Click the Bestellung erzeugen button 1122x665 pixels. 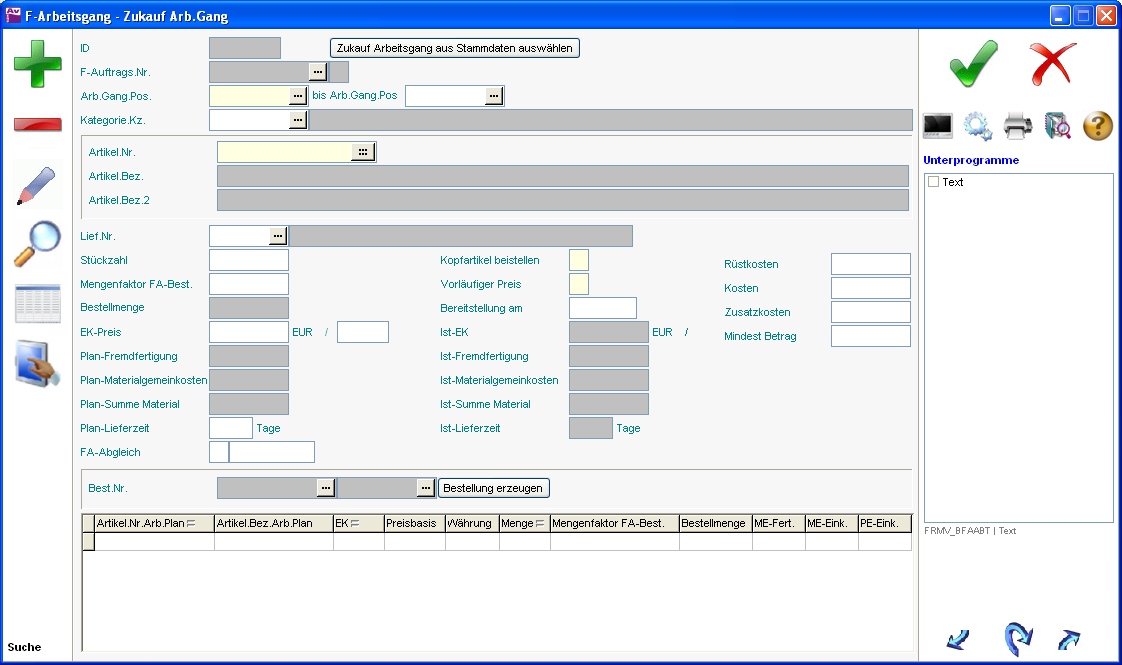tap(494, 488)
